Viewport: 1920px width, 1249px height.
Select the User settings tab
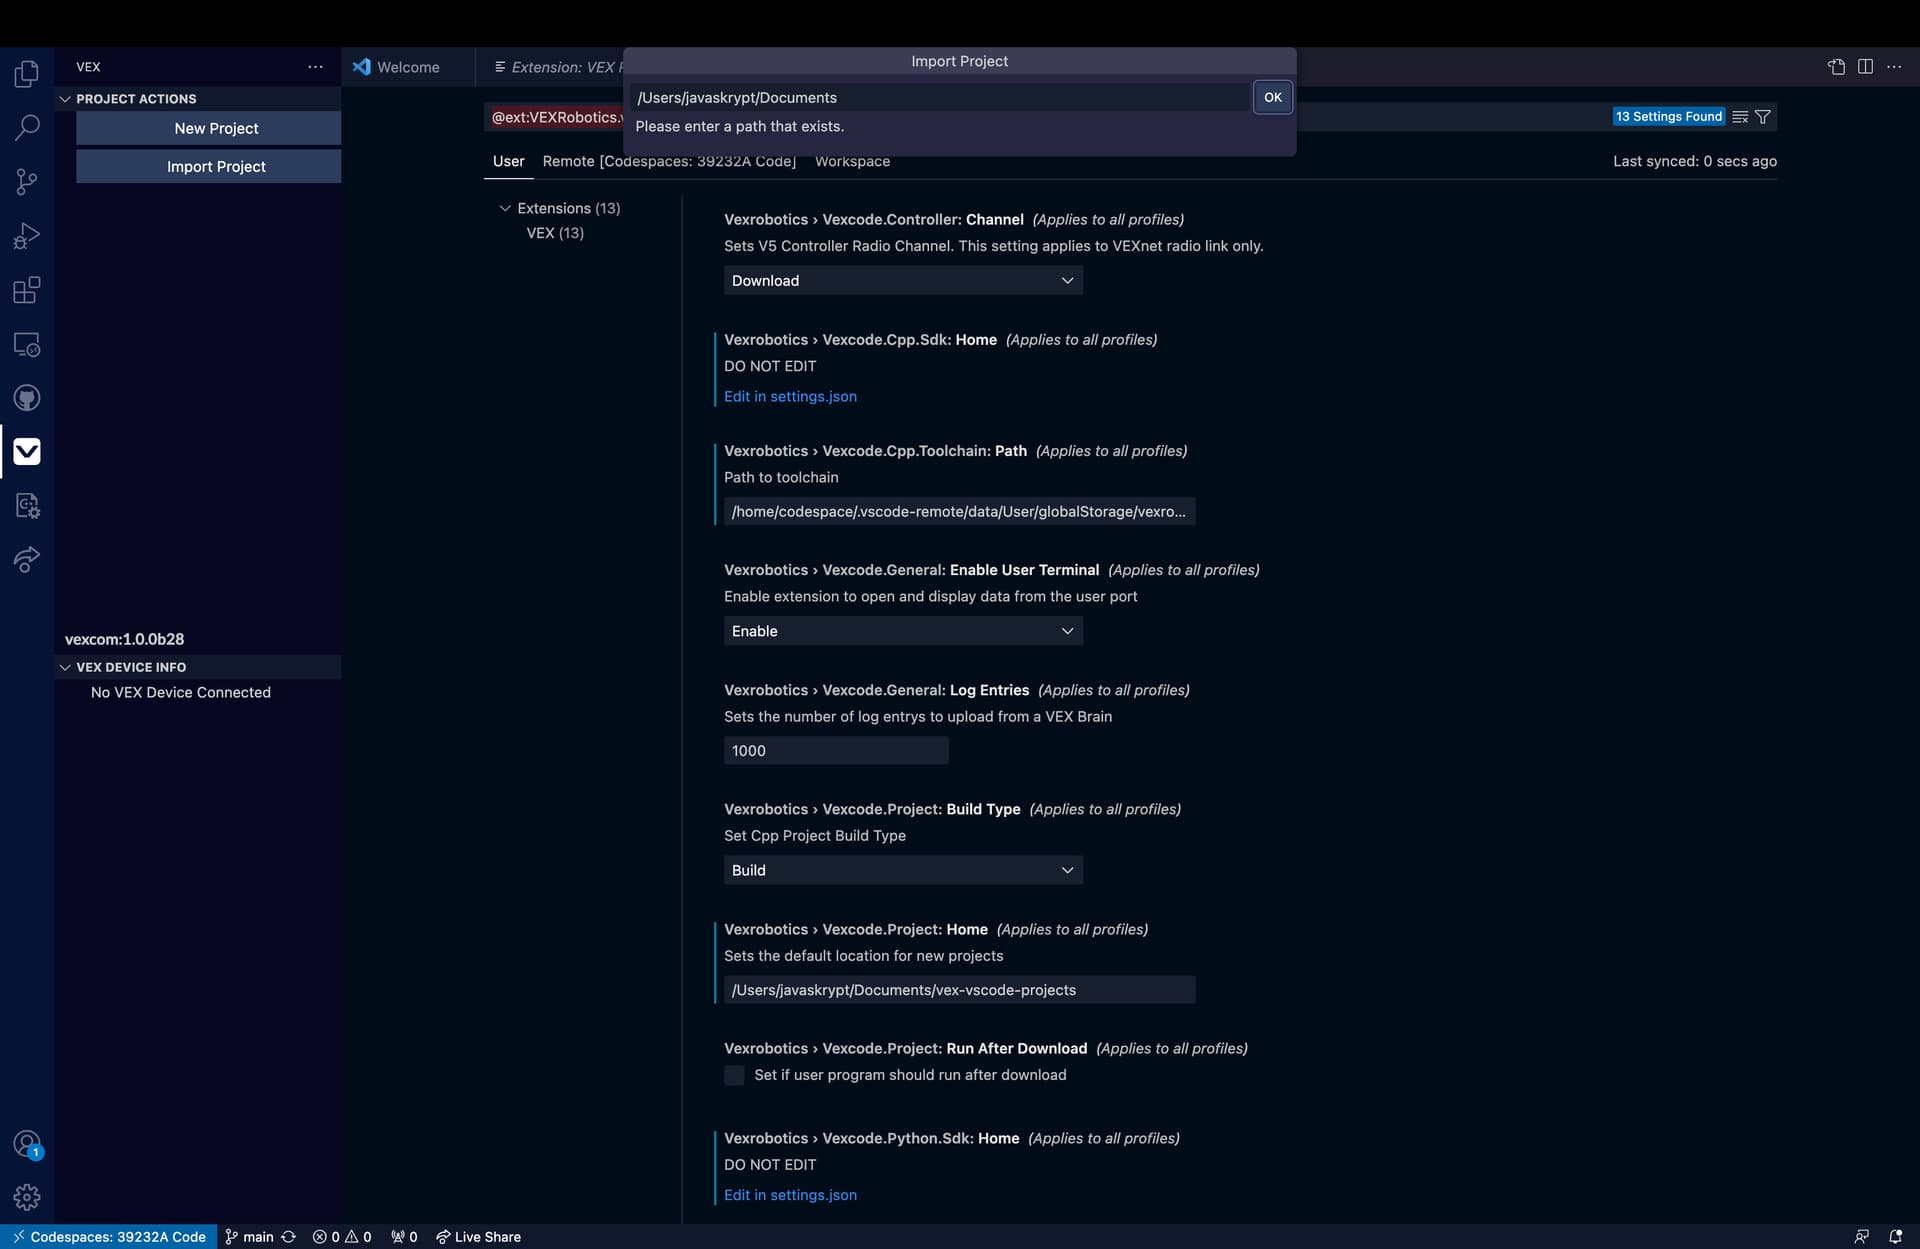tap(508, 161)
